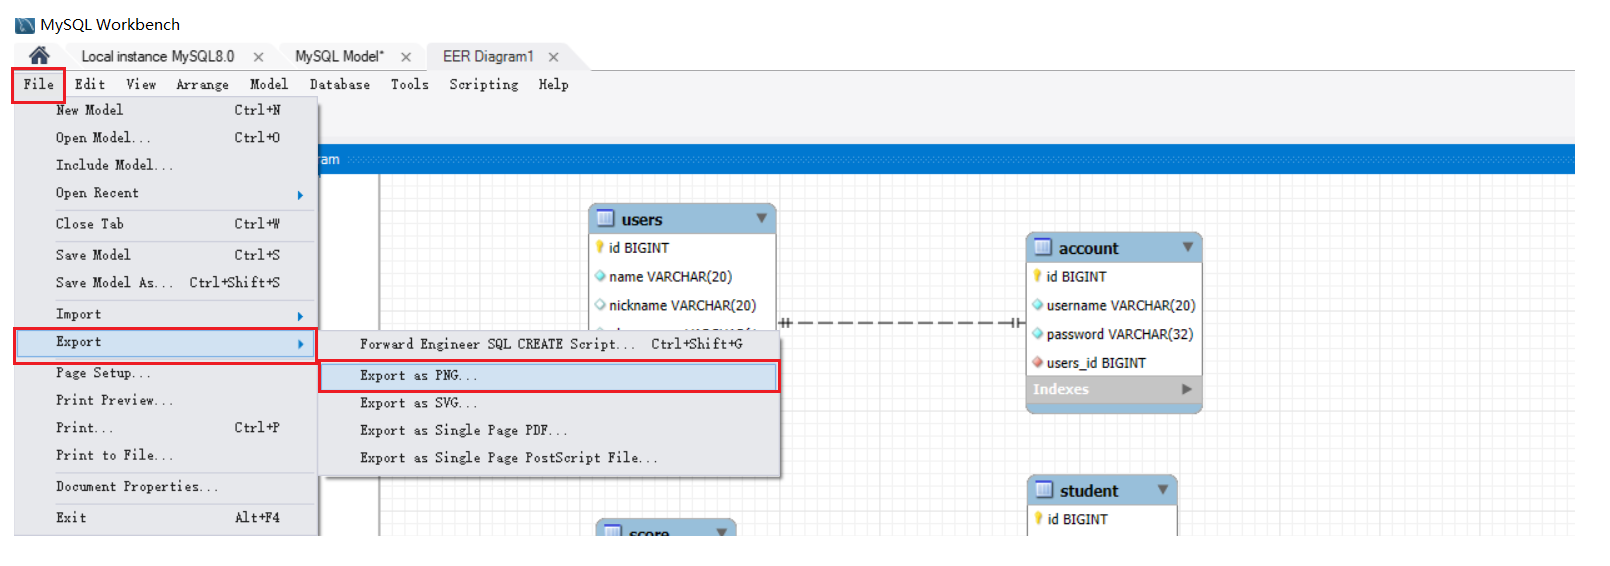The height and width of the screenshot is (566, 1610).
Task: Expand the Open Recent submenu
Action: (x=167, y=193)
